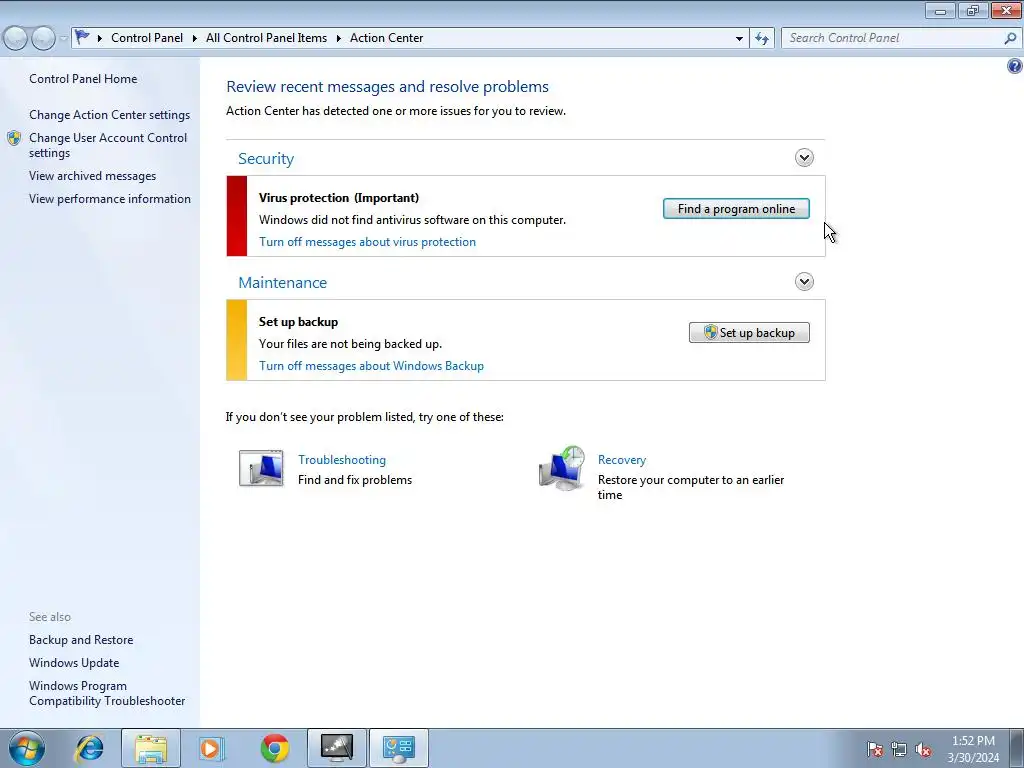Expand arrow after Control Panel breadcrumb
Screen dimensions: 1024x768
195,38
